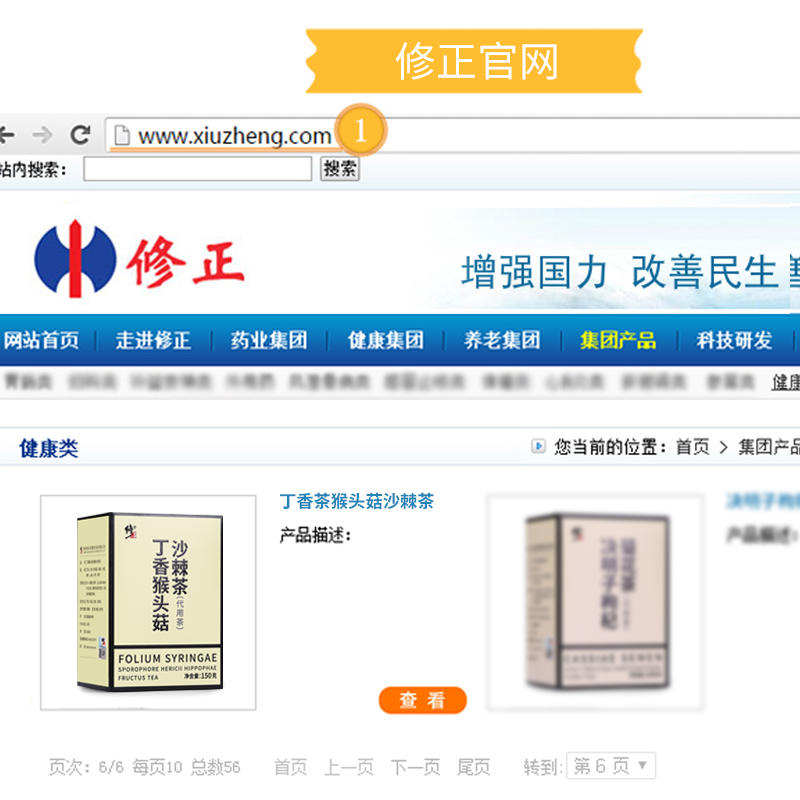Screen dimensions: 800x800
Task: Click the breadcrumb location arrow icon
Action: click(x=538, y=446)
